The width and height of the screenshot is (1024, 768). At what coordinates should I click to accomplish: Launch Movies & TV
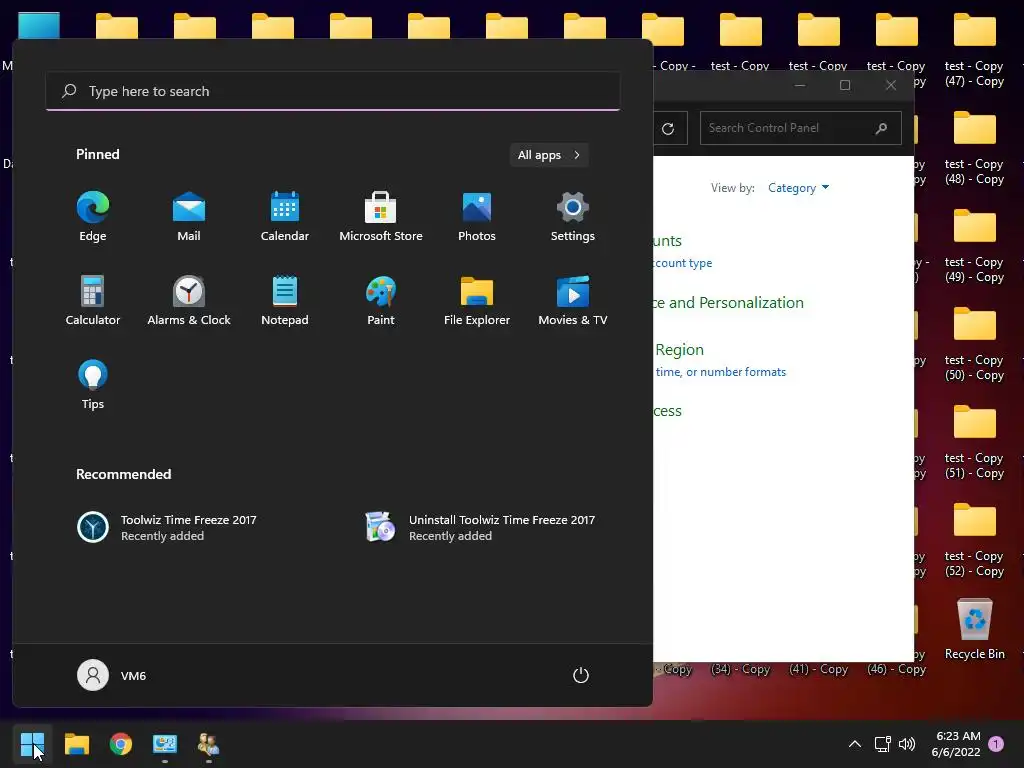tap(573, 300)
